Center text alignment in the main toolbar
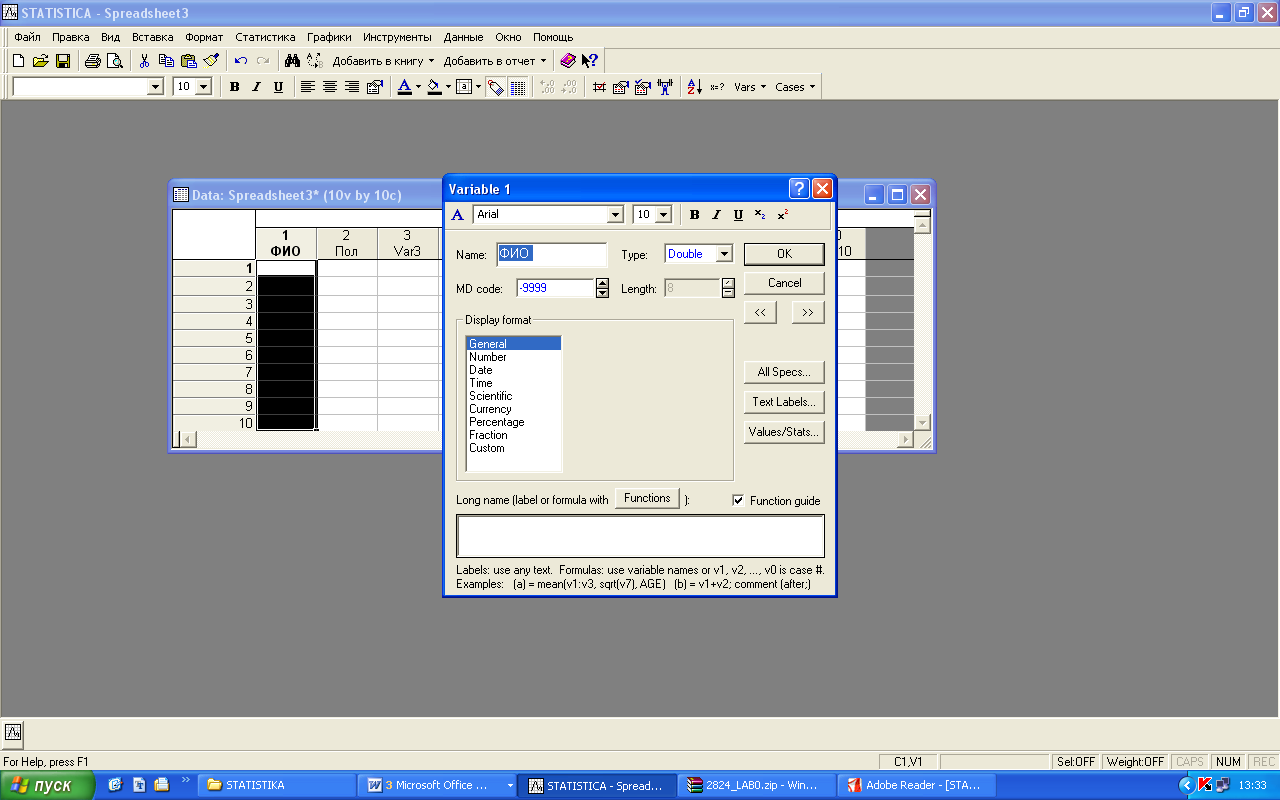 [329, 87]
